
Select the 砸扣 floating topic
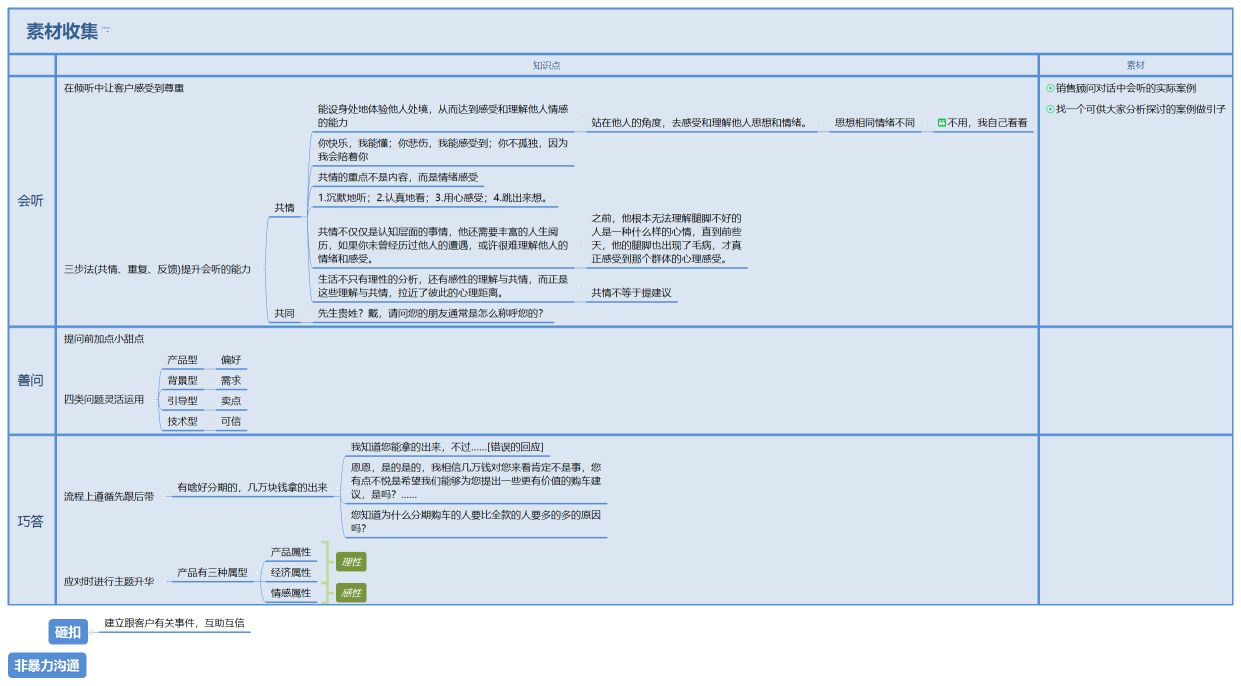pyautogui.click(x=68, y=632)
